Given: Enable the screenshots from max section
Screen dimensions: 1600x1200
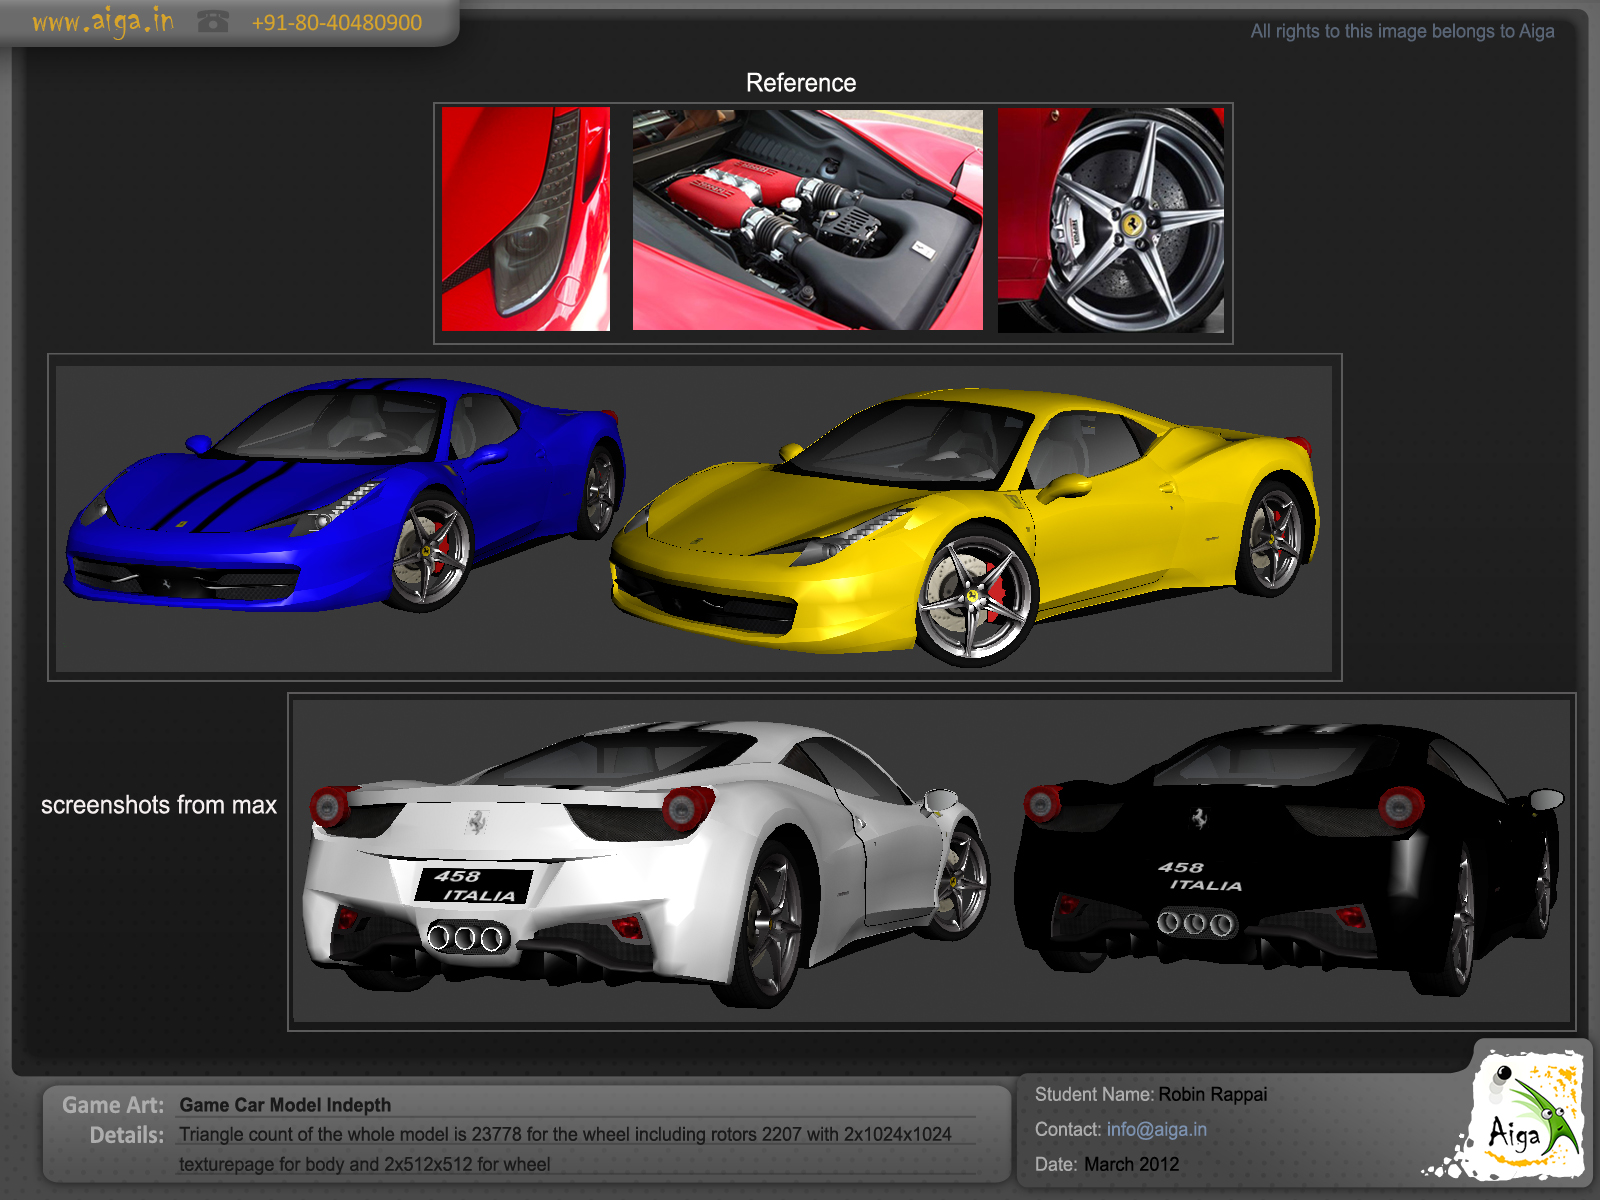Looking at the screenshot, I should point(159,804).
